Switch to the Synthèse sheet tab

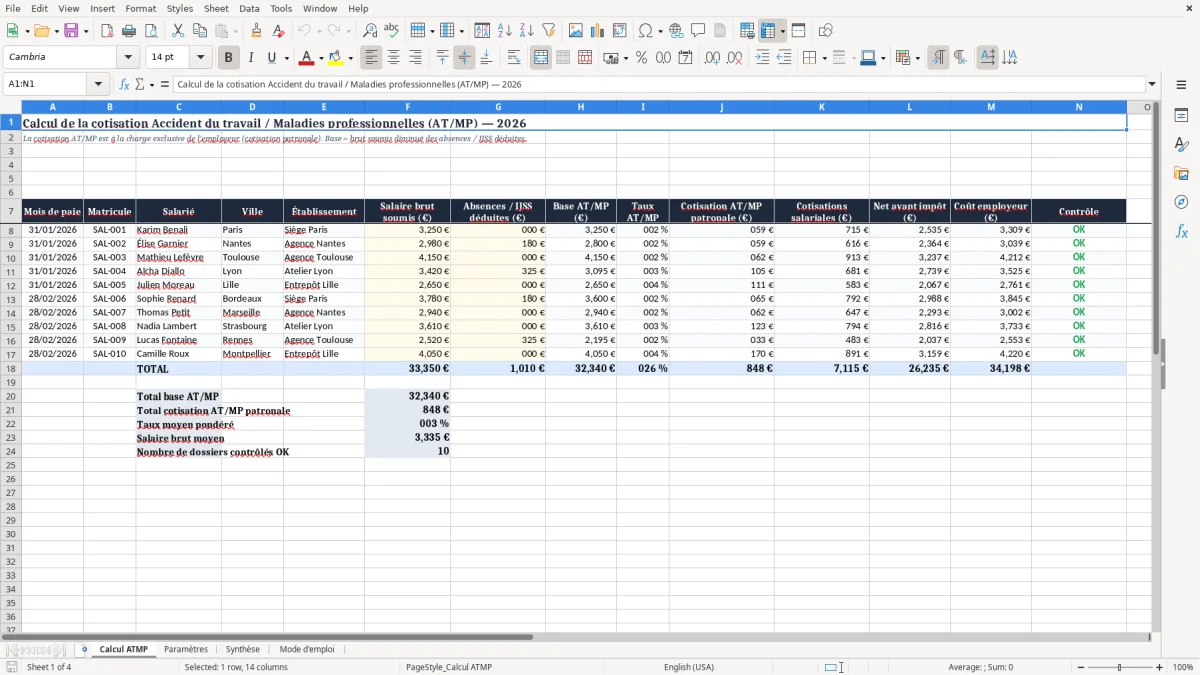point(243,650)
